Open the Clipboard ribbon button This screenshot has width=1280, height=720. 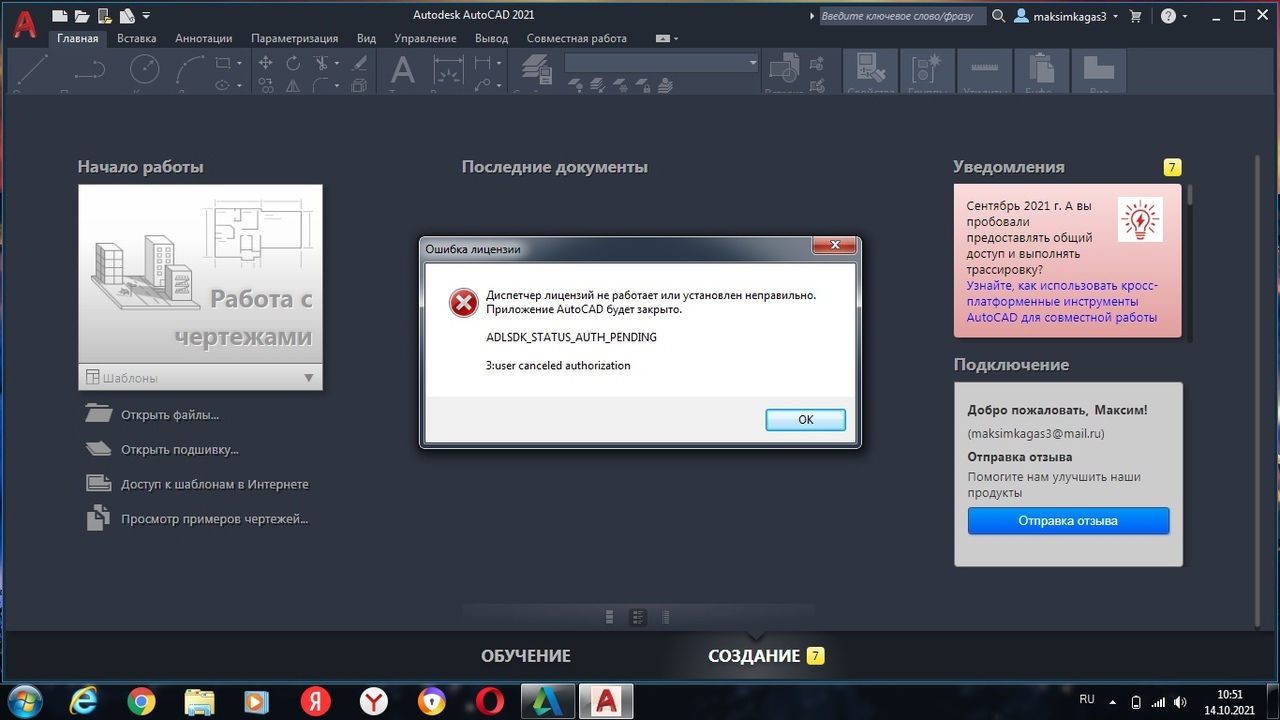[1042, 72]
